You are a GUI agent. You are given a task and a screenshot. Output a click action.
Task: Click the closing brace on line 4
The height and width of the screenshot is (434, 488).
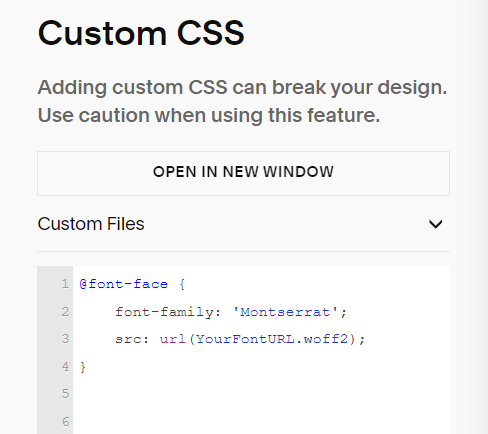(x=83, y=367)
